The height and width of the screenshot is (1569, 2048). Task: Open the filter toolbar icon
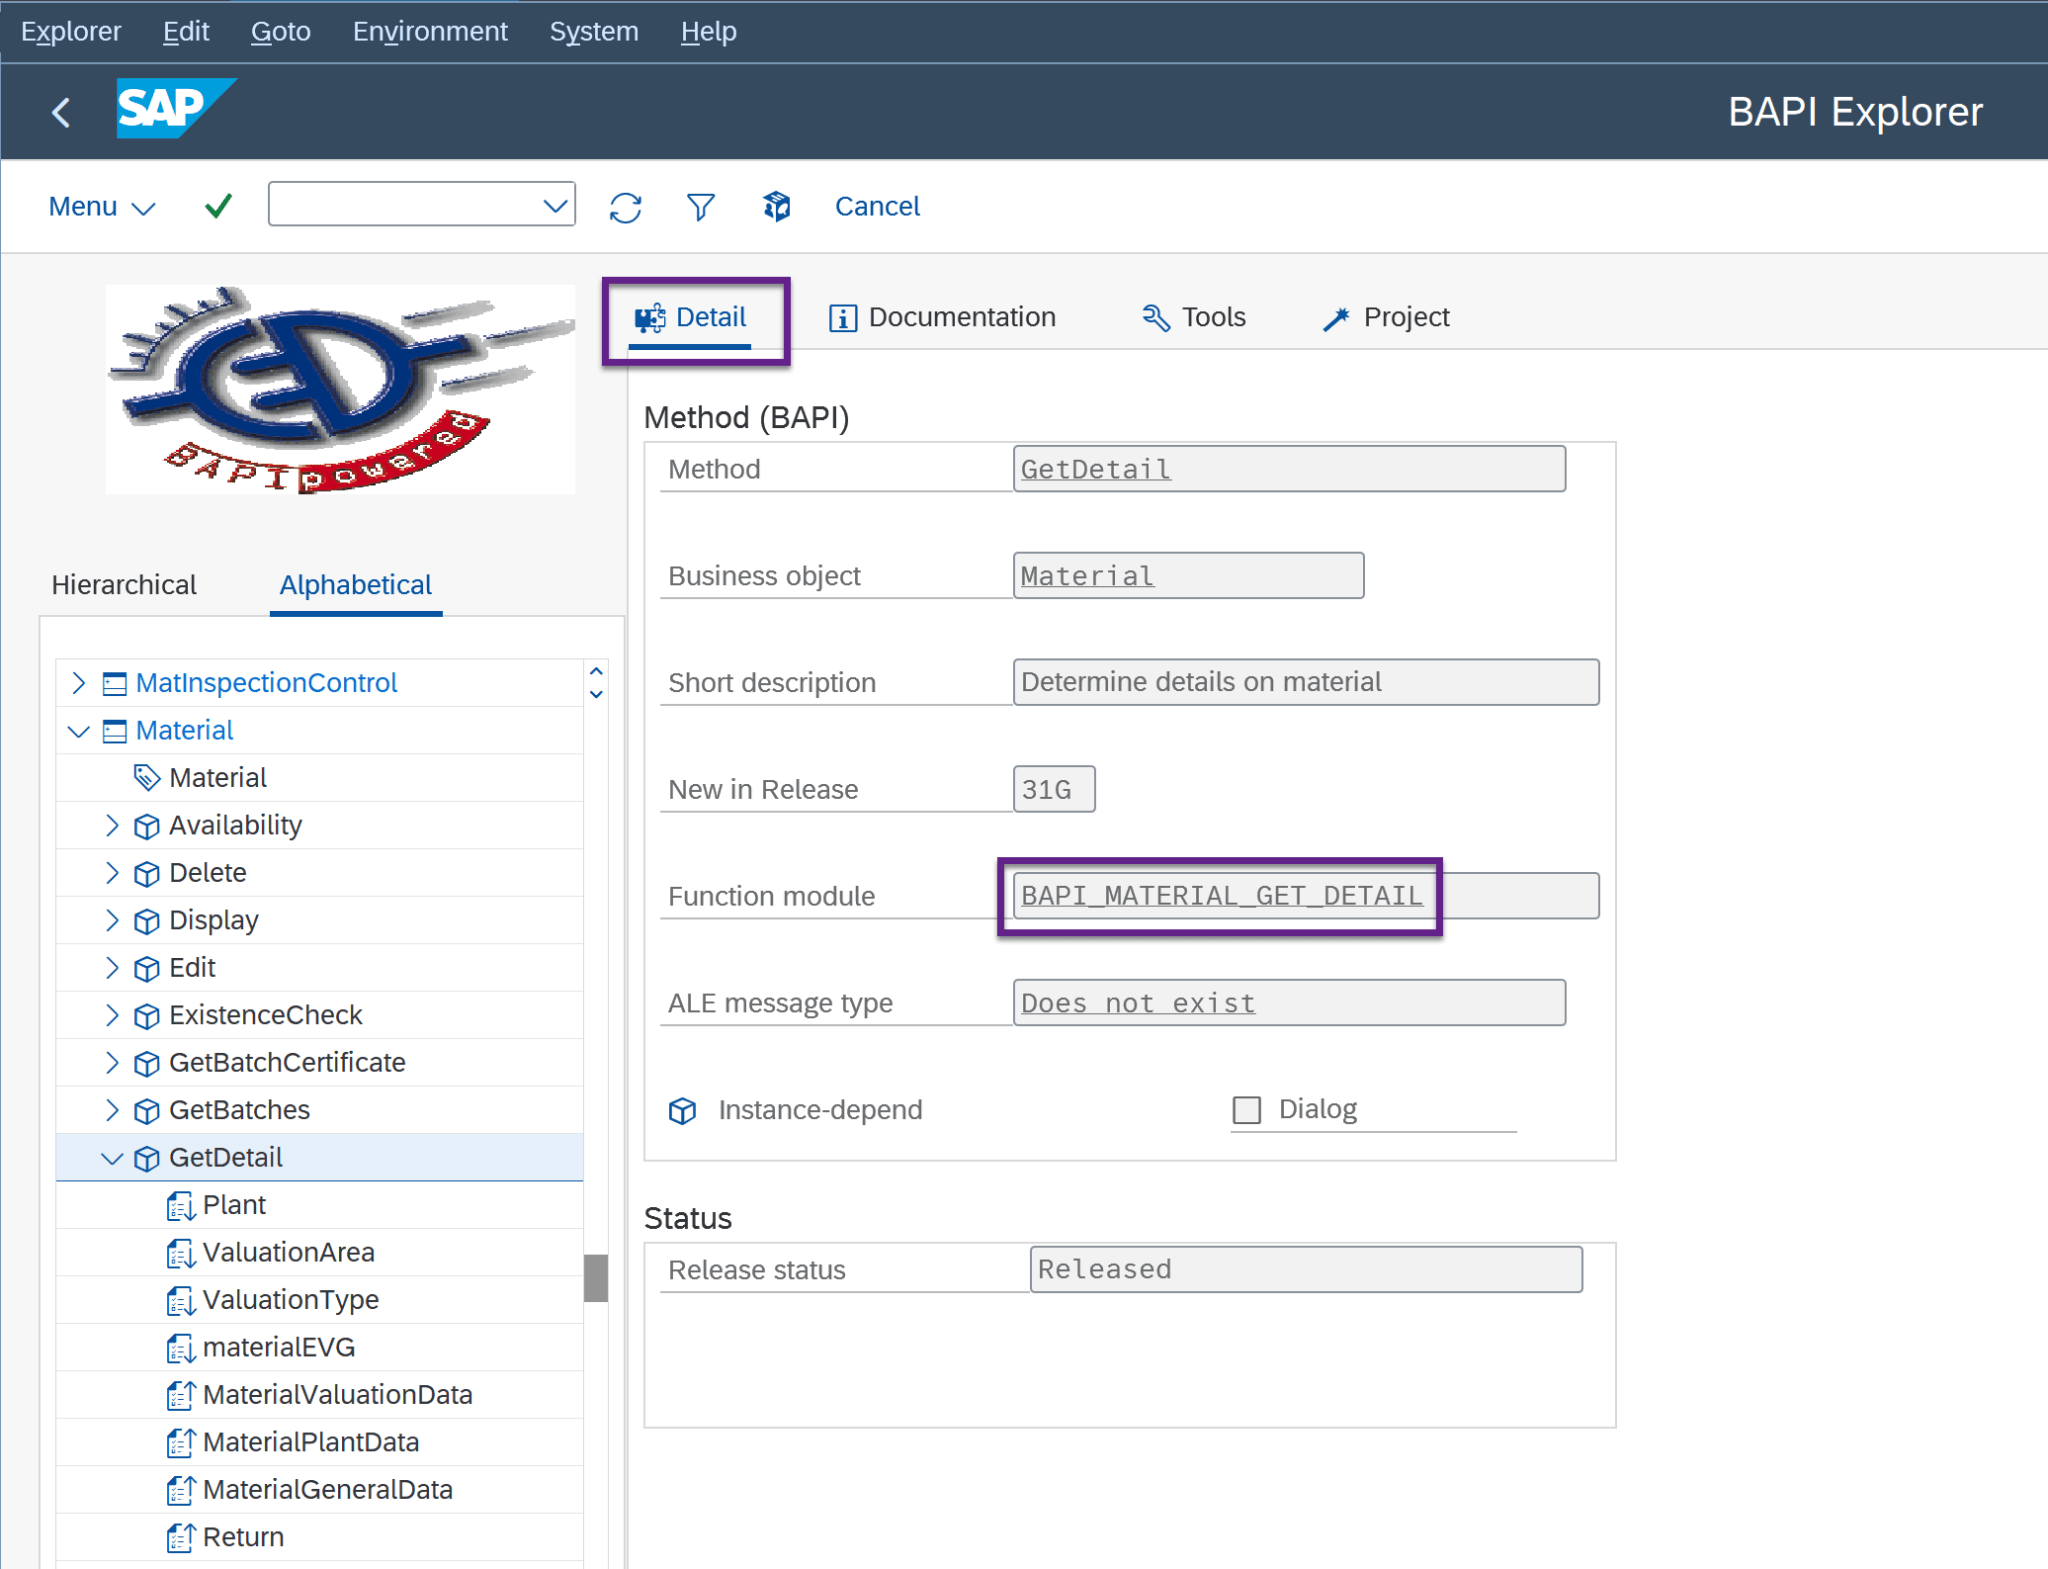700,206
